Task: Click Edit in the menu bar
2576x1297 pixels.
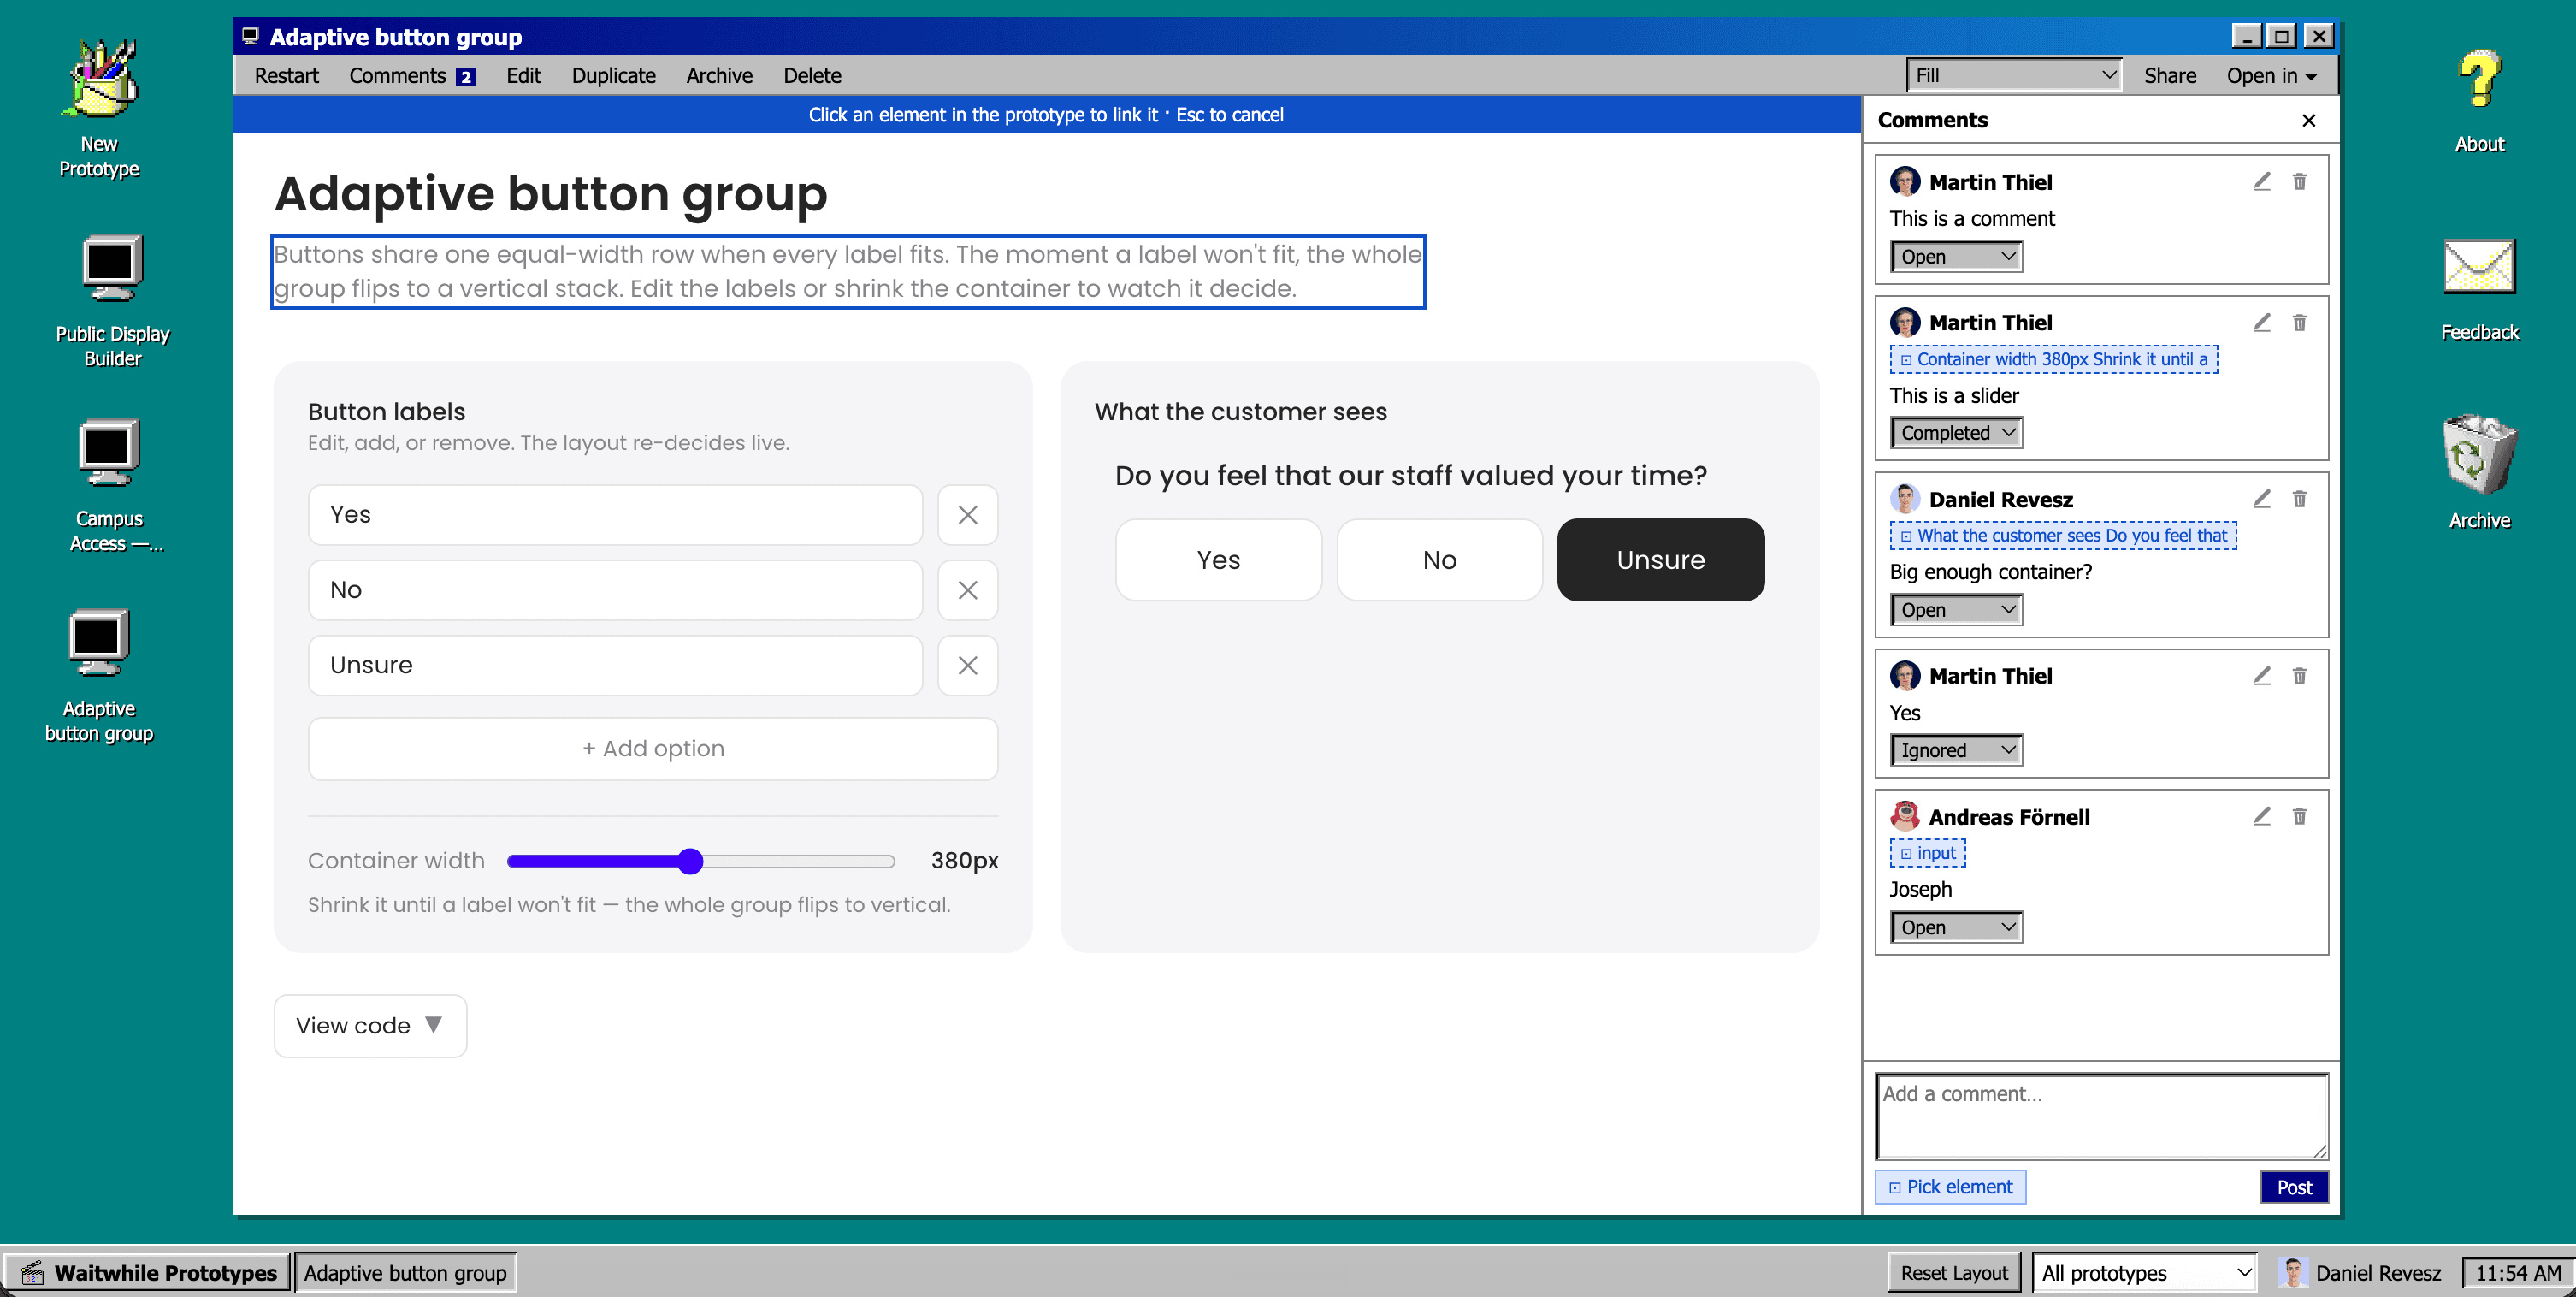Action: [x=523, y=76]
